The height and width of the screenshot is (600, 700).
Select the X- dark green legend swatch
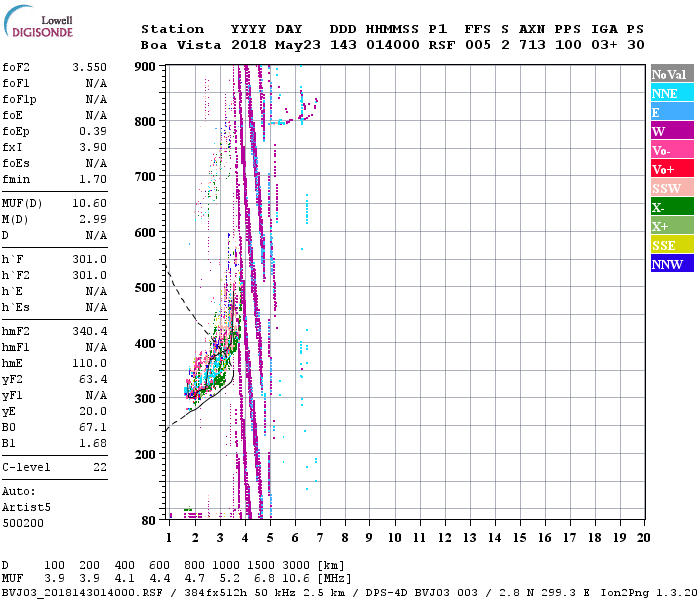(x=672, y=207)
